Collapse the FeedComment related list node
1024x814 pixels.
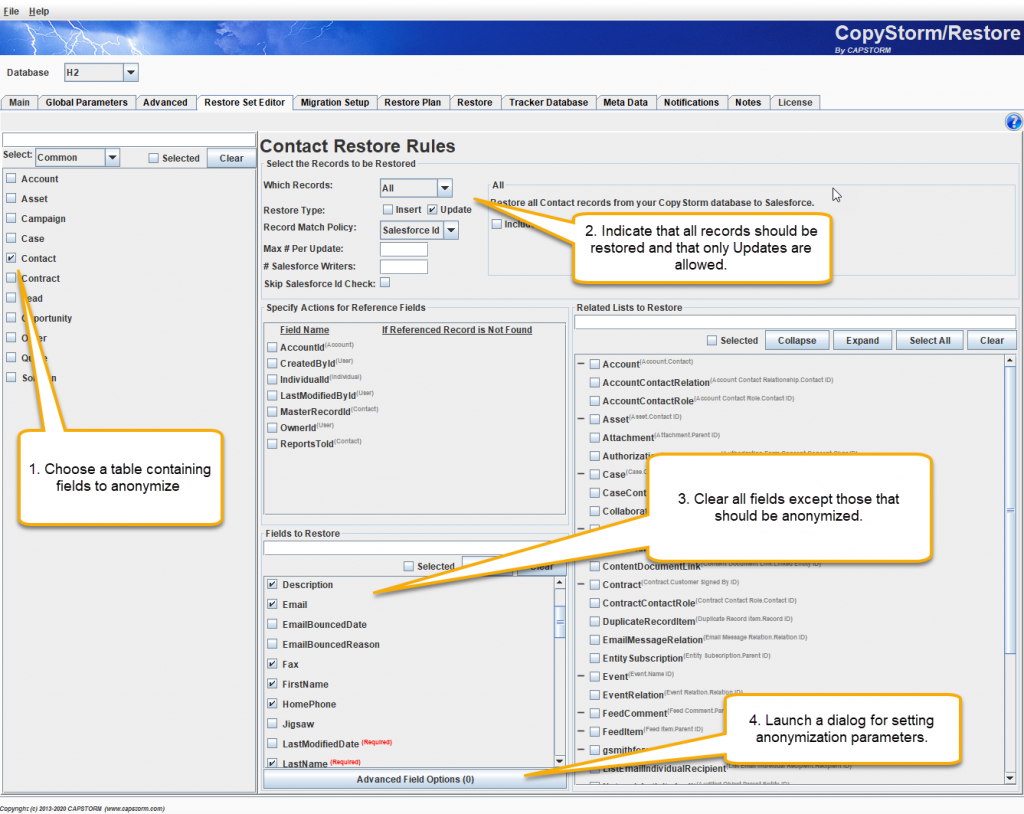point(581,713)
